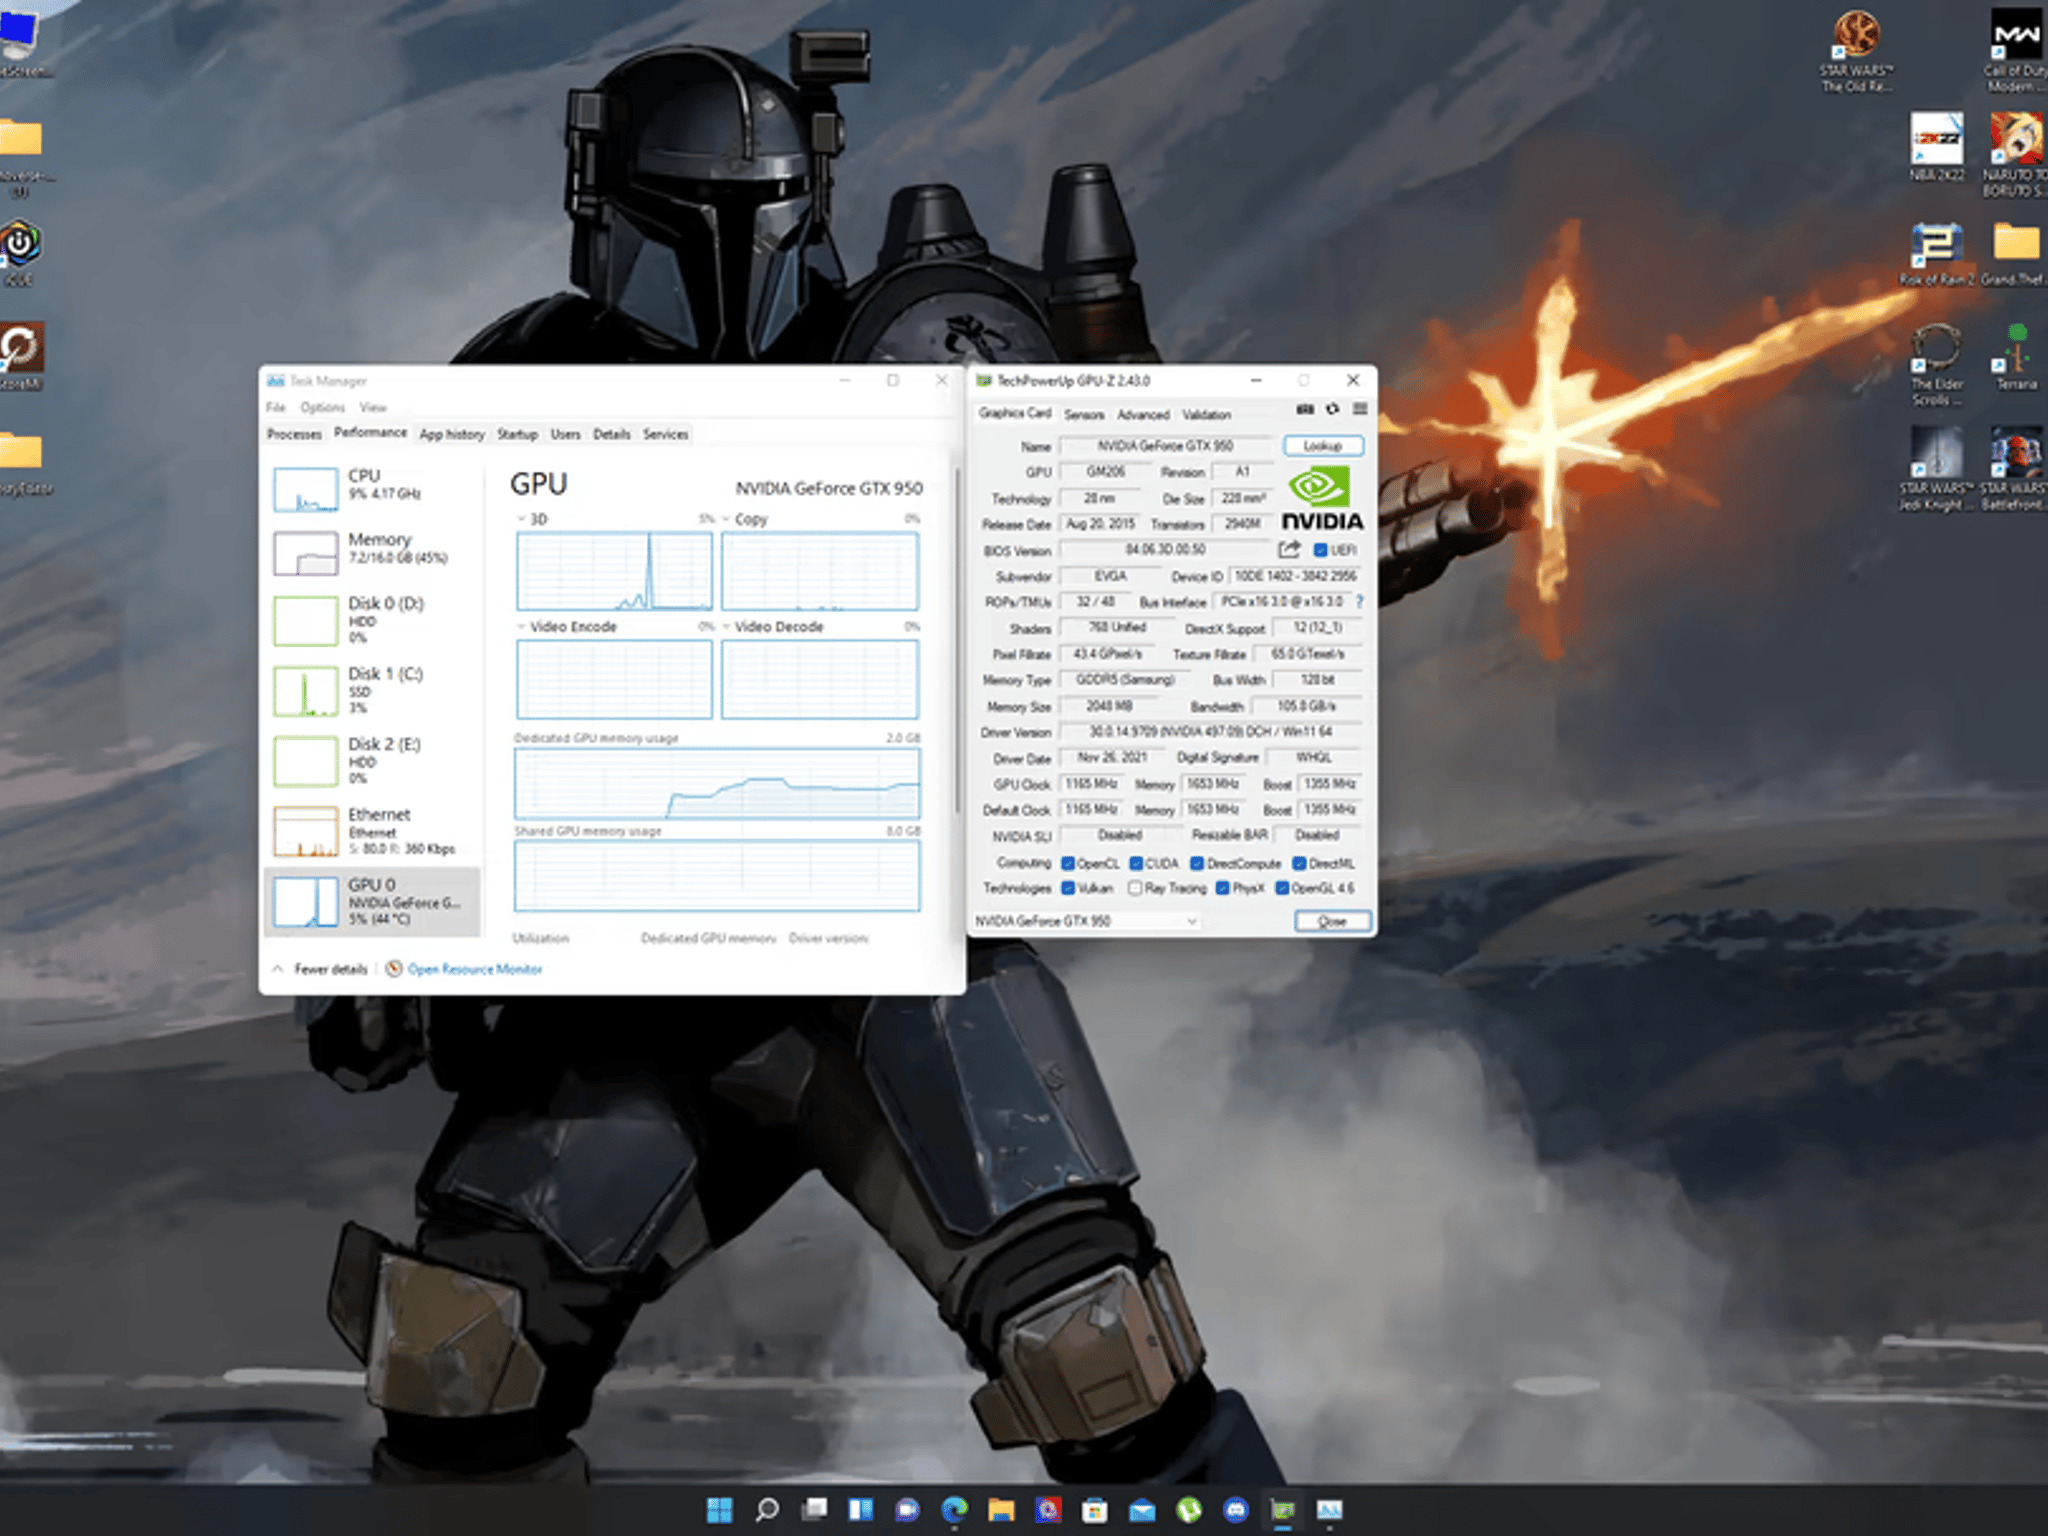
Task: Click the Task Manager performance pane scrollbar
Action: click(x=957, y=640)
